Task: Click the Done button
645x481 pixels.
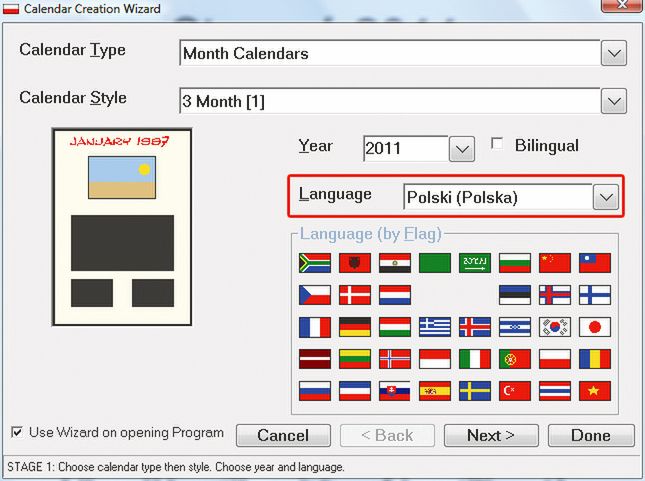Action: (591, 435)
